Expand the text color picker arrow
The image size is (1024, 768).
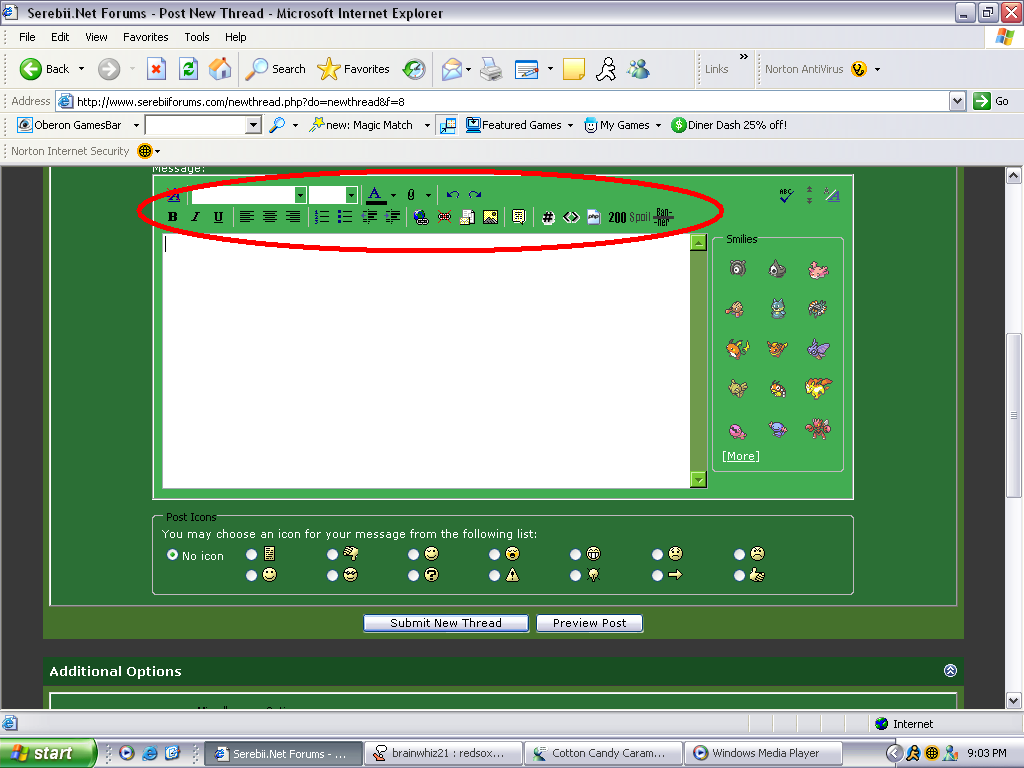[393, 195]
